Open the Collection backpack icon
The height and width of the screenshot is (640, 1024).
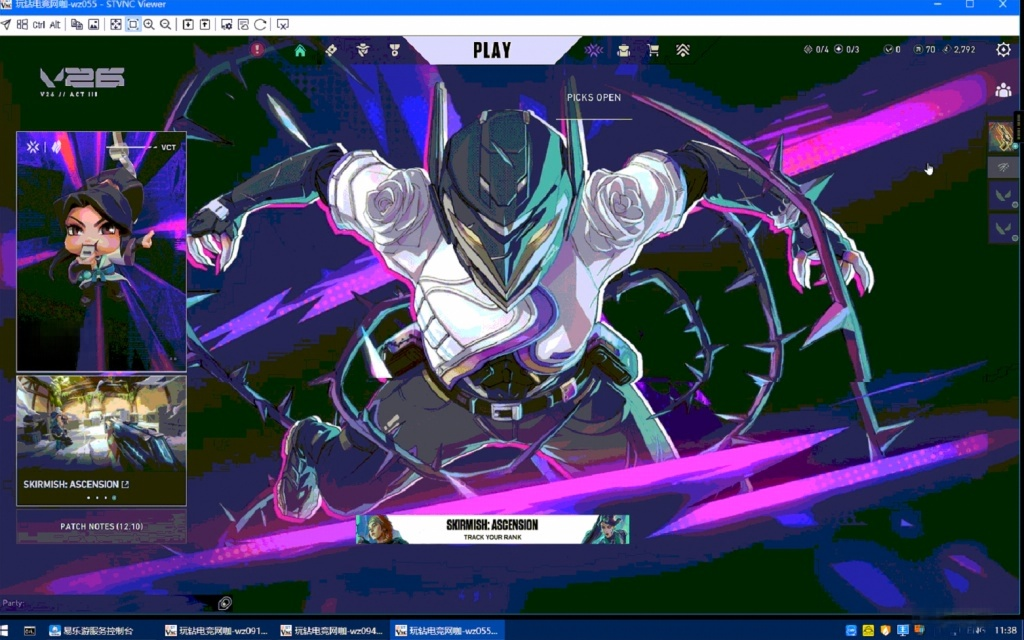624,50
